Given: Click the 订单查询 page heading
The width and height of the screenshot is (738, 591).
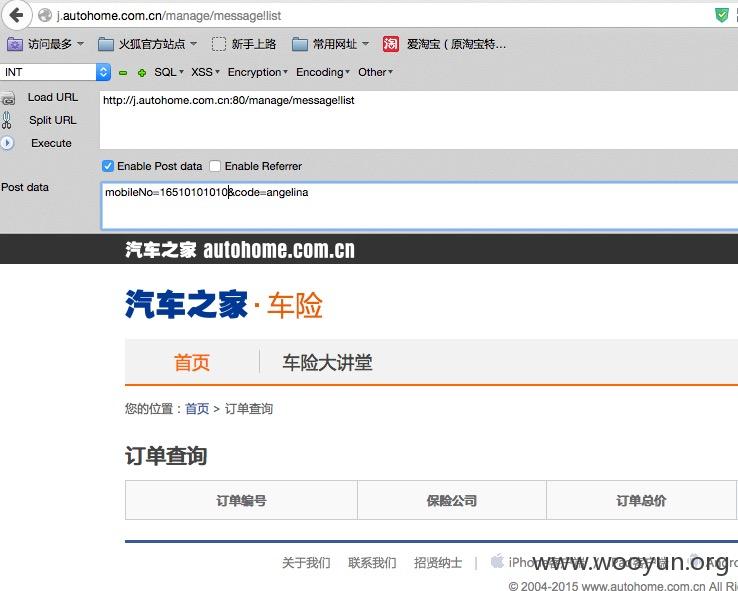Looking at the screenshot, I should [166, 455].
